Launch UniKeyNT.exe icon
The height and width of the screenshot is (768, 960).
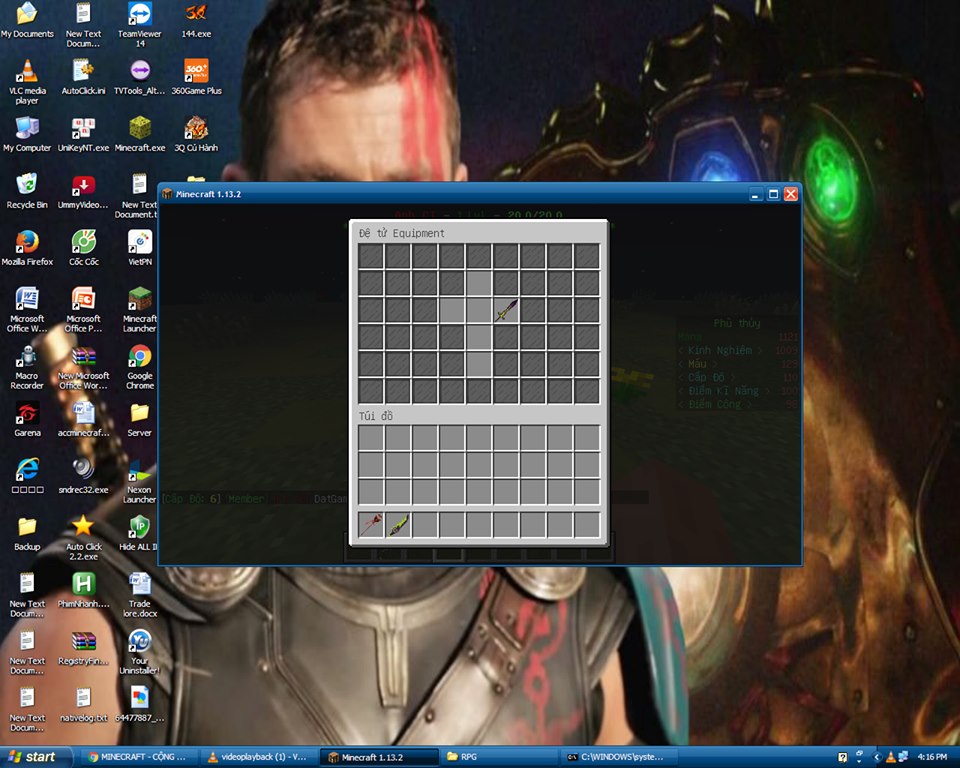pos(83,134)
